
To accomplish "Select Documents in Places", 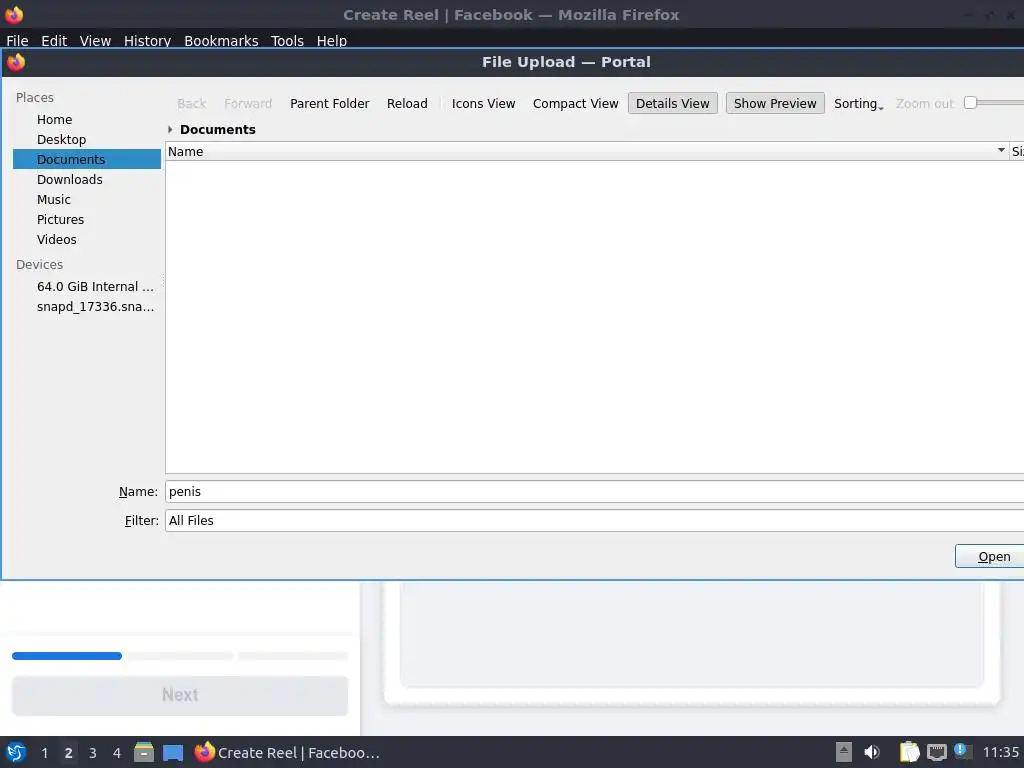I will 87,159.
